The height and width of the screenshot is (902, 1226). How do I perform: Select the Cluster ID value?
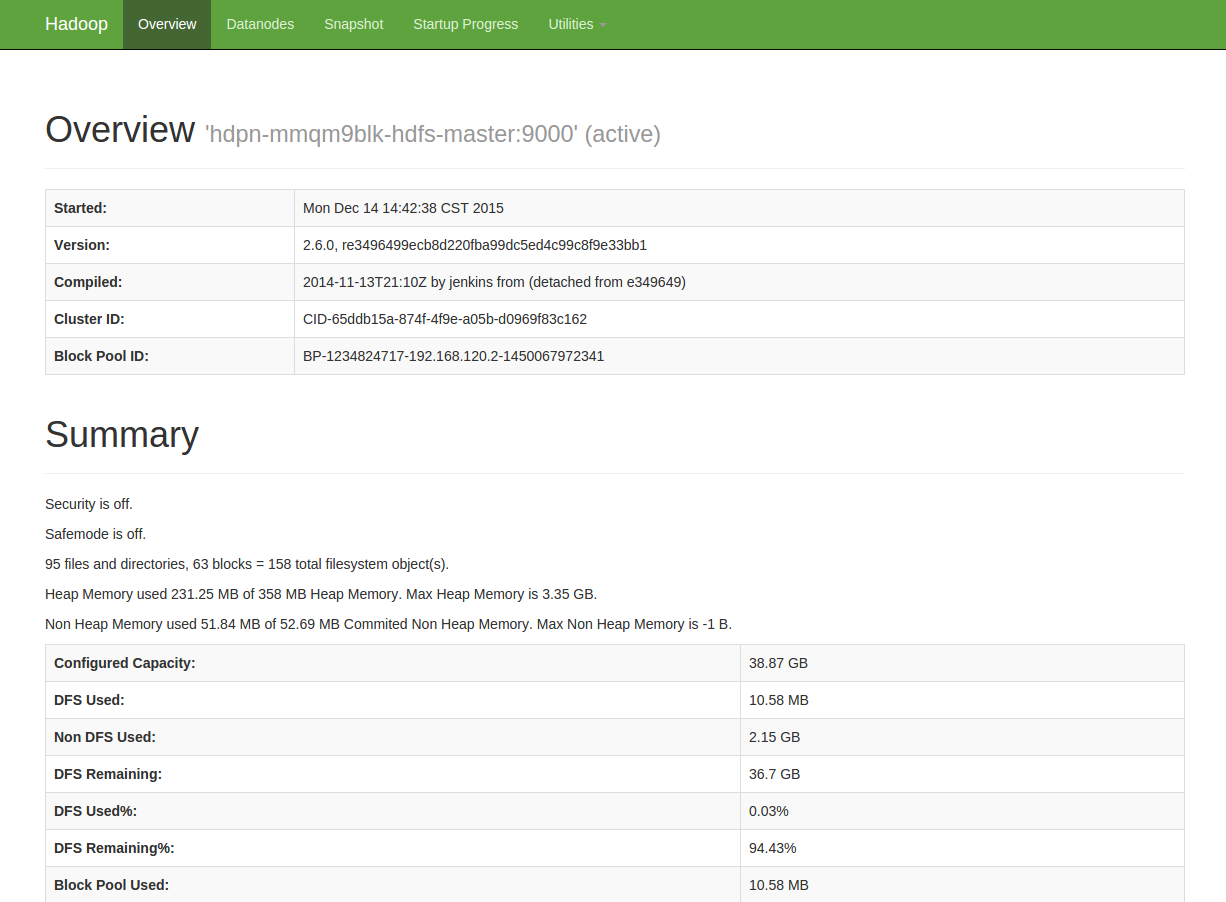pyautogui.click(x=445, y=319)
